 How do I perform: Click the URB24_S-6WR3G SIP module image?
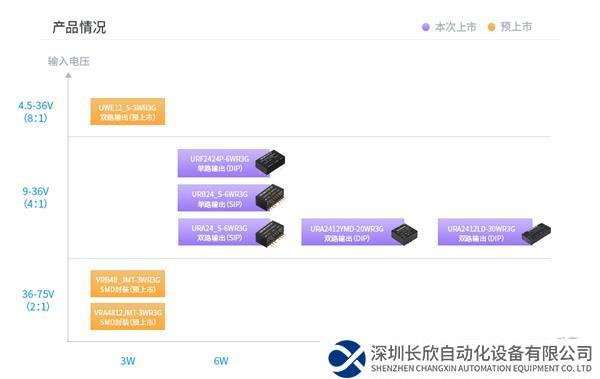(271, 198)
